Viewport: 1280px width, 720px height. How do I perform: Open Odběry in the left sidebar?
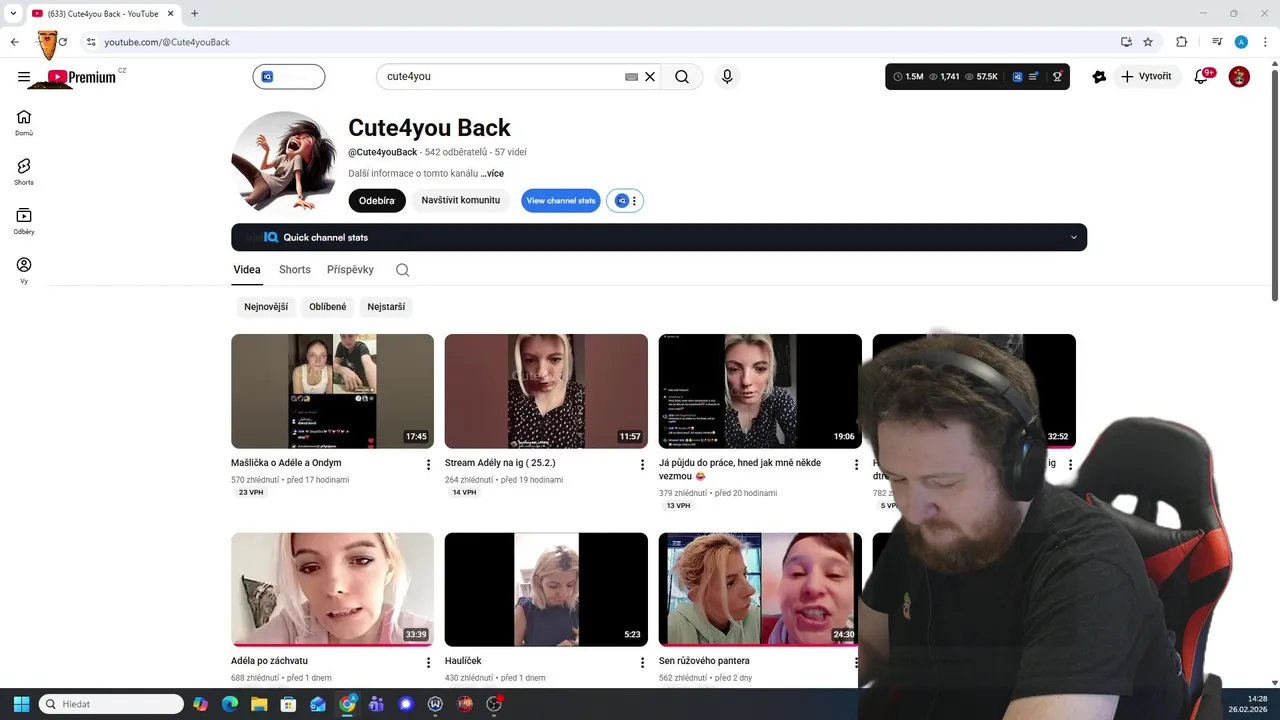point(24,221)
